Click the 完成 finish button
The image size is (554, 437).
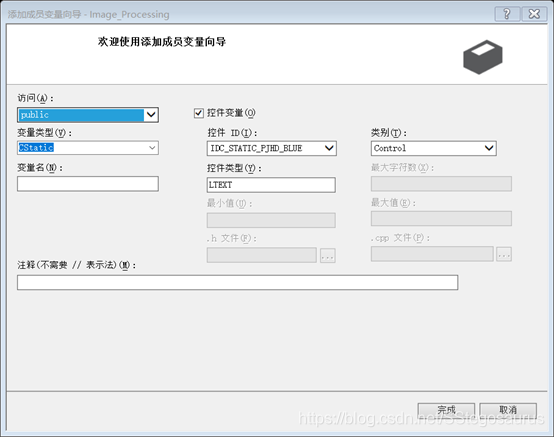446,411
